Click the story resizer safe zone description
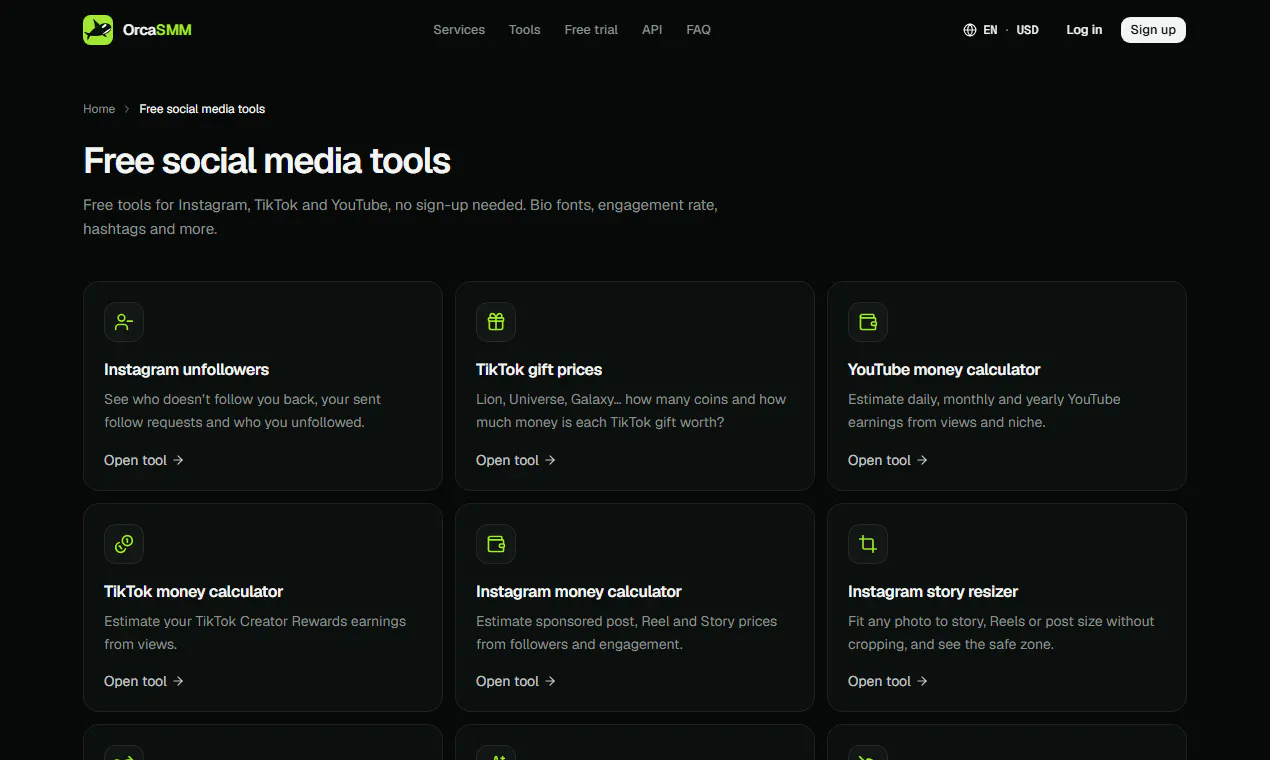Viewport: 1270px width, 760px height. (x=1001, y=633)
